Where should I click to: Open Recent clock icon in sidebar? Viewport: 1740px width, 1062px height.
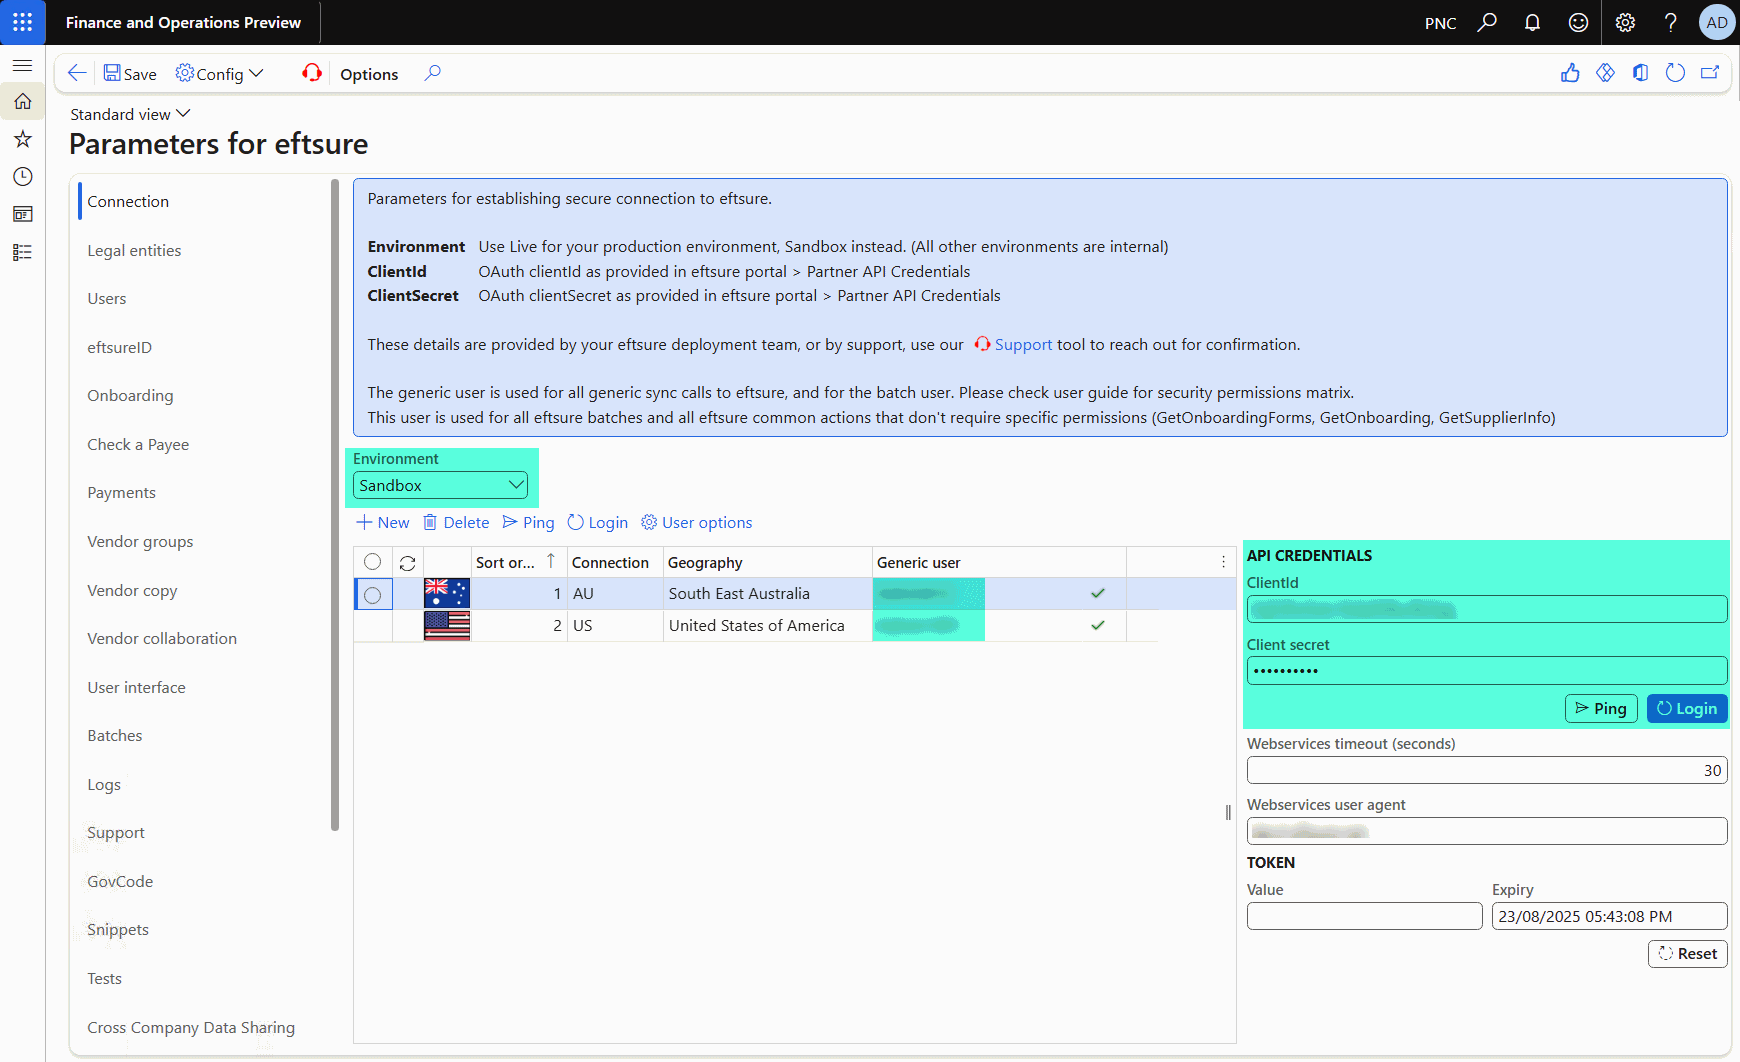click(x=22, y=177)
